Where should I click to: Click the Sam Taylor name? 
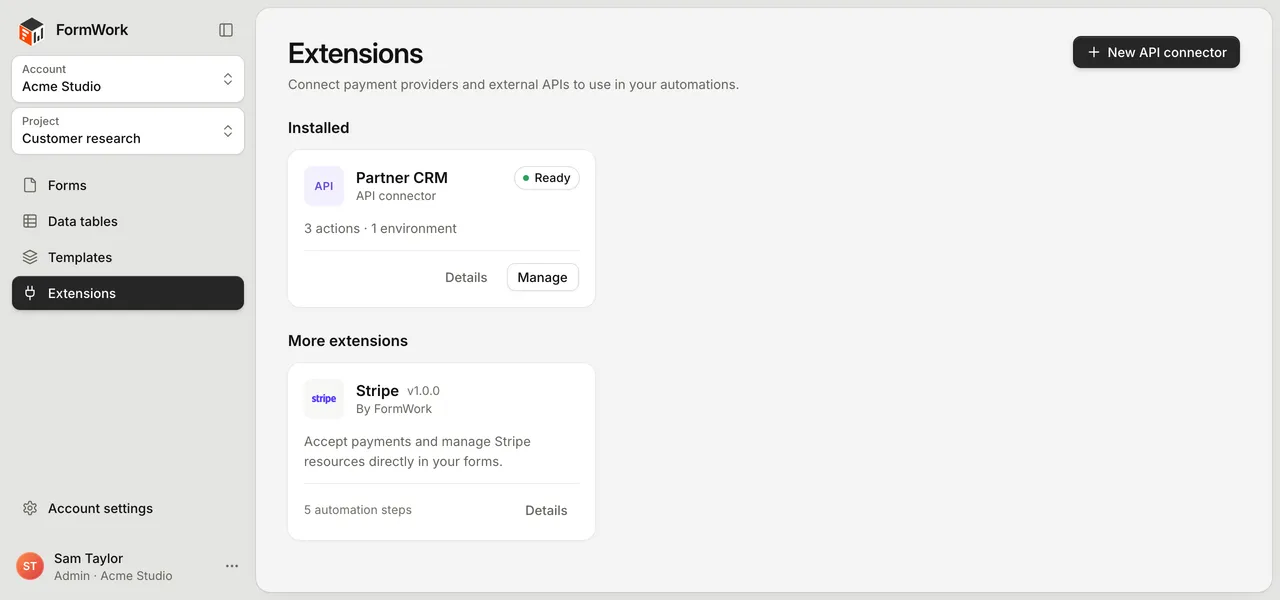[x=88, y=558]
